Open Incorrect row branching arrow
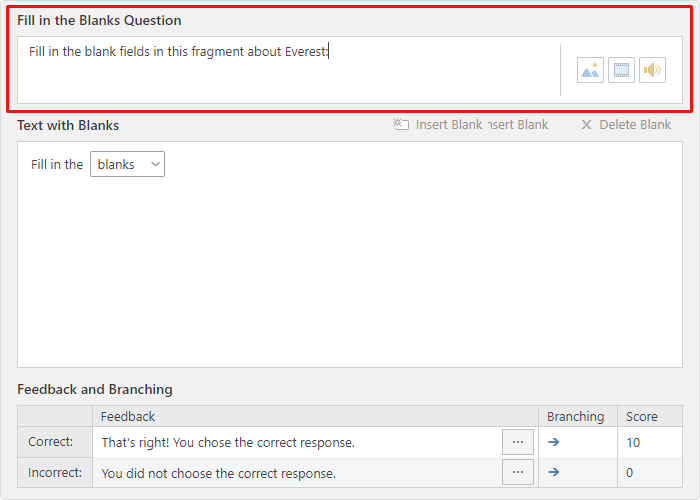 tap(554, 472)
